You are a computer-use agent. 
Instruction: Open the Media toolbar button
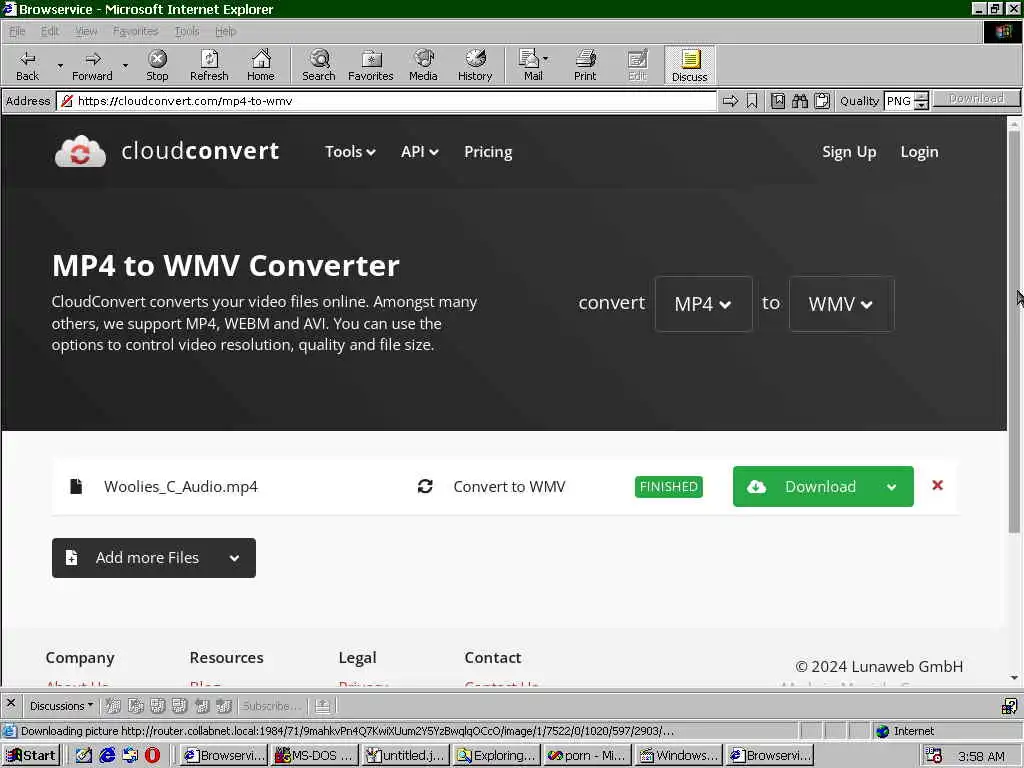[423, 65]
